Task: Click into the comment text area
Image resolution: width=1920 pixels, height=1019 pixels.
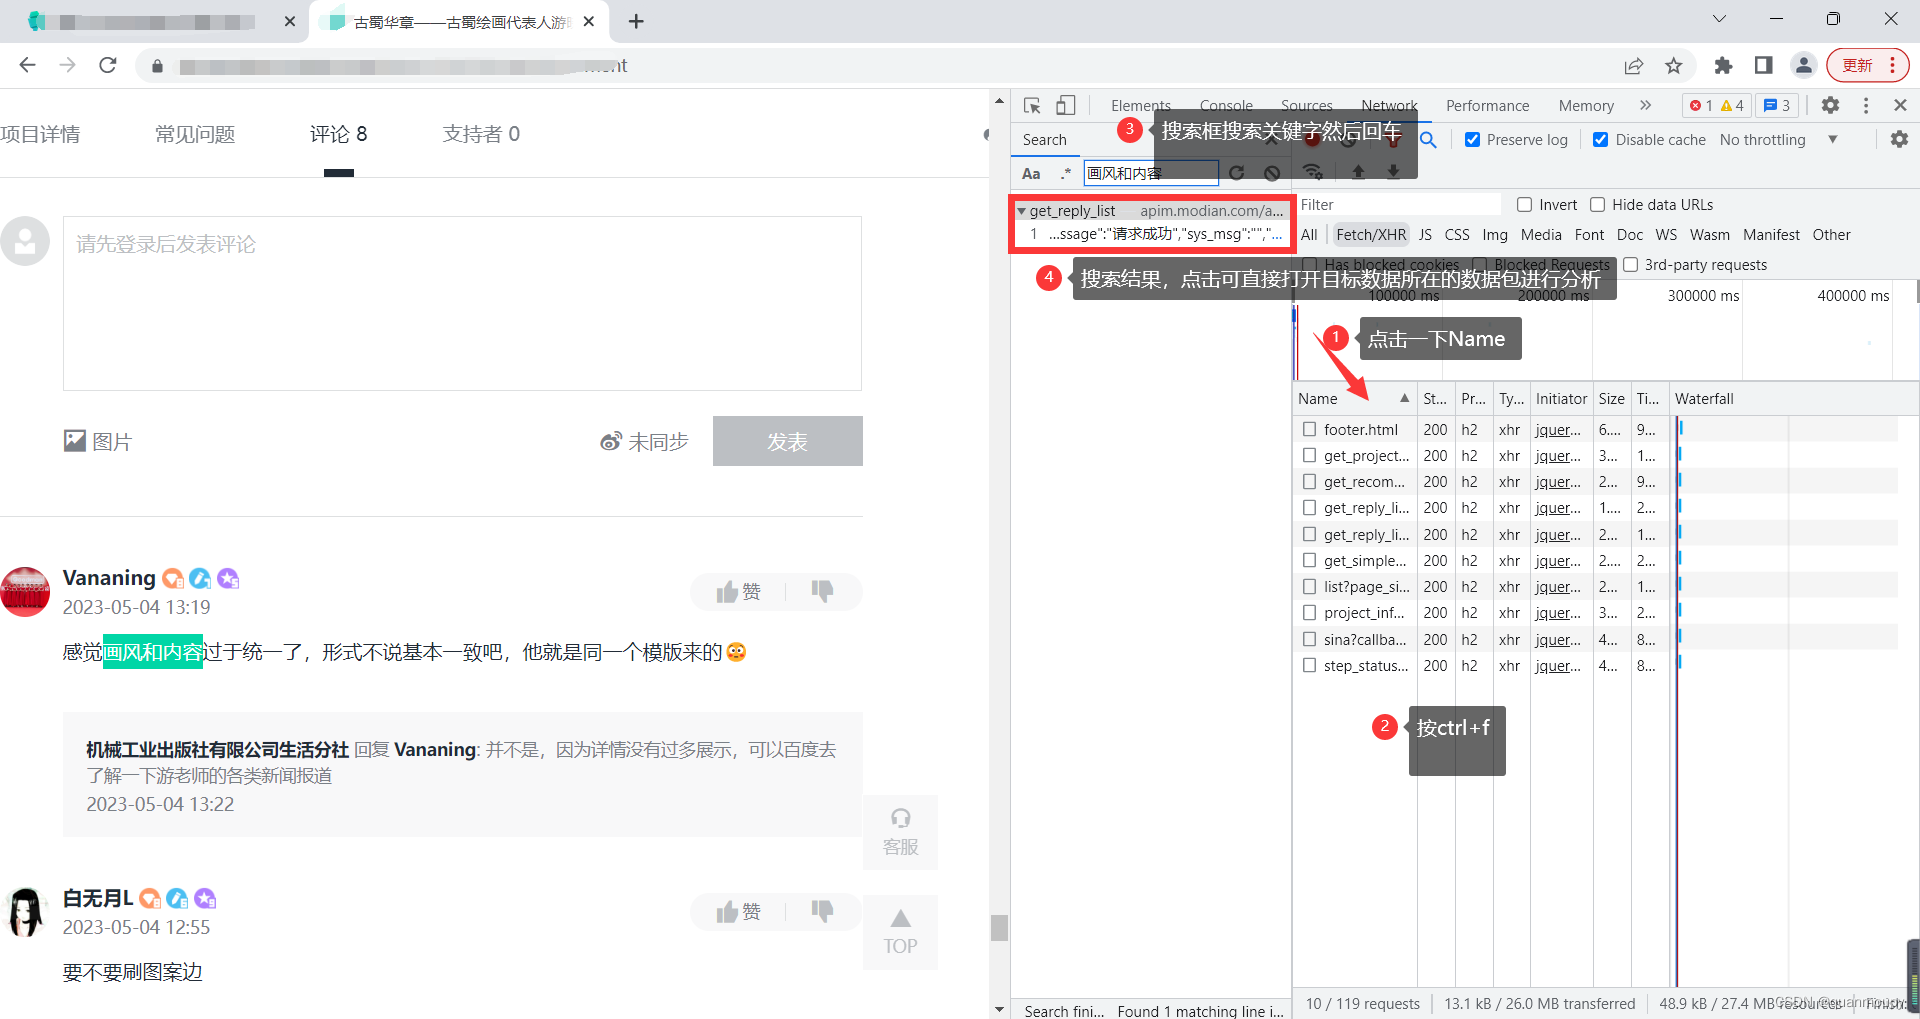Action: 462,303
